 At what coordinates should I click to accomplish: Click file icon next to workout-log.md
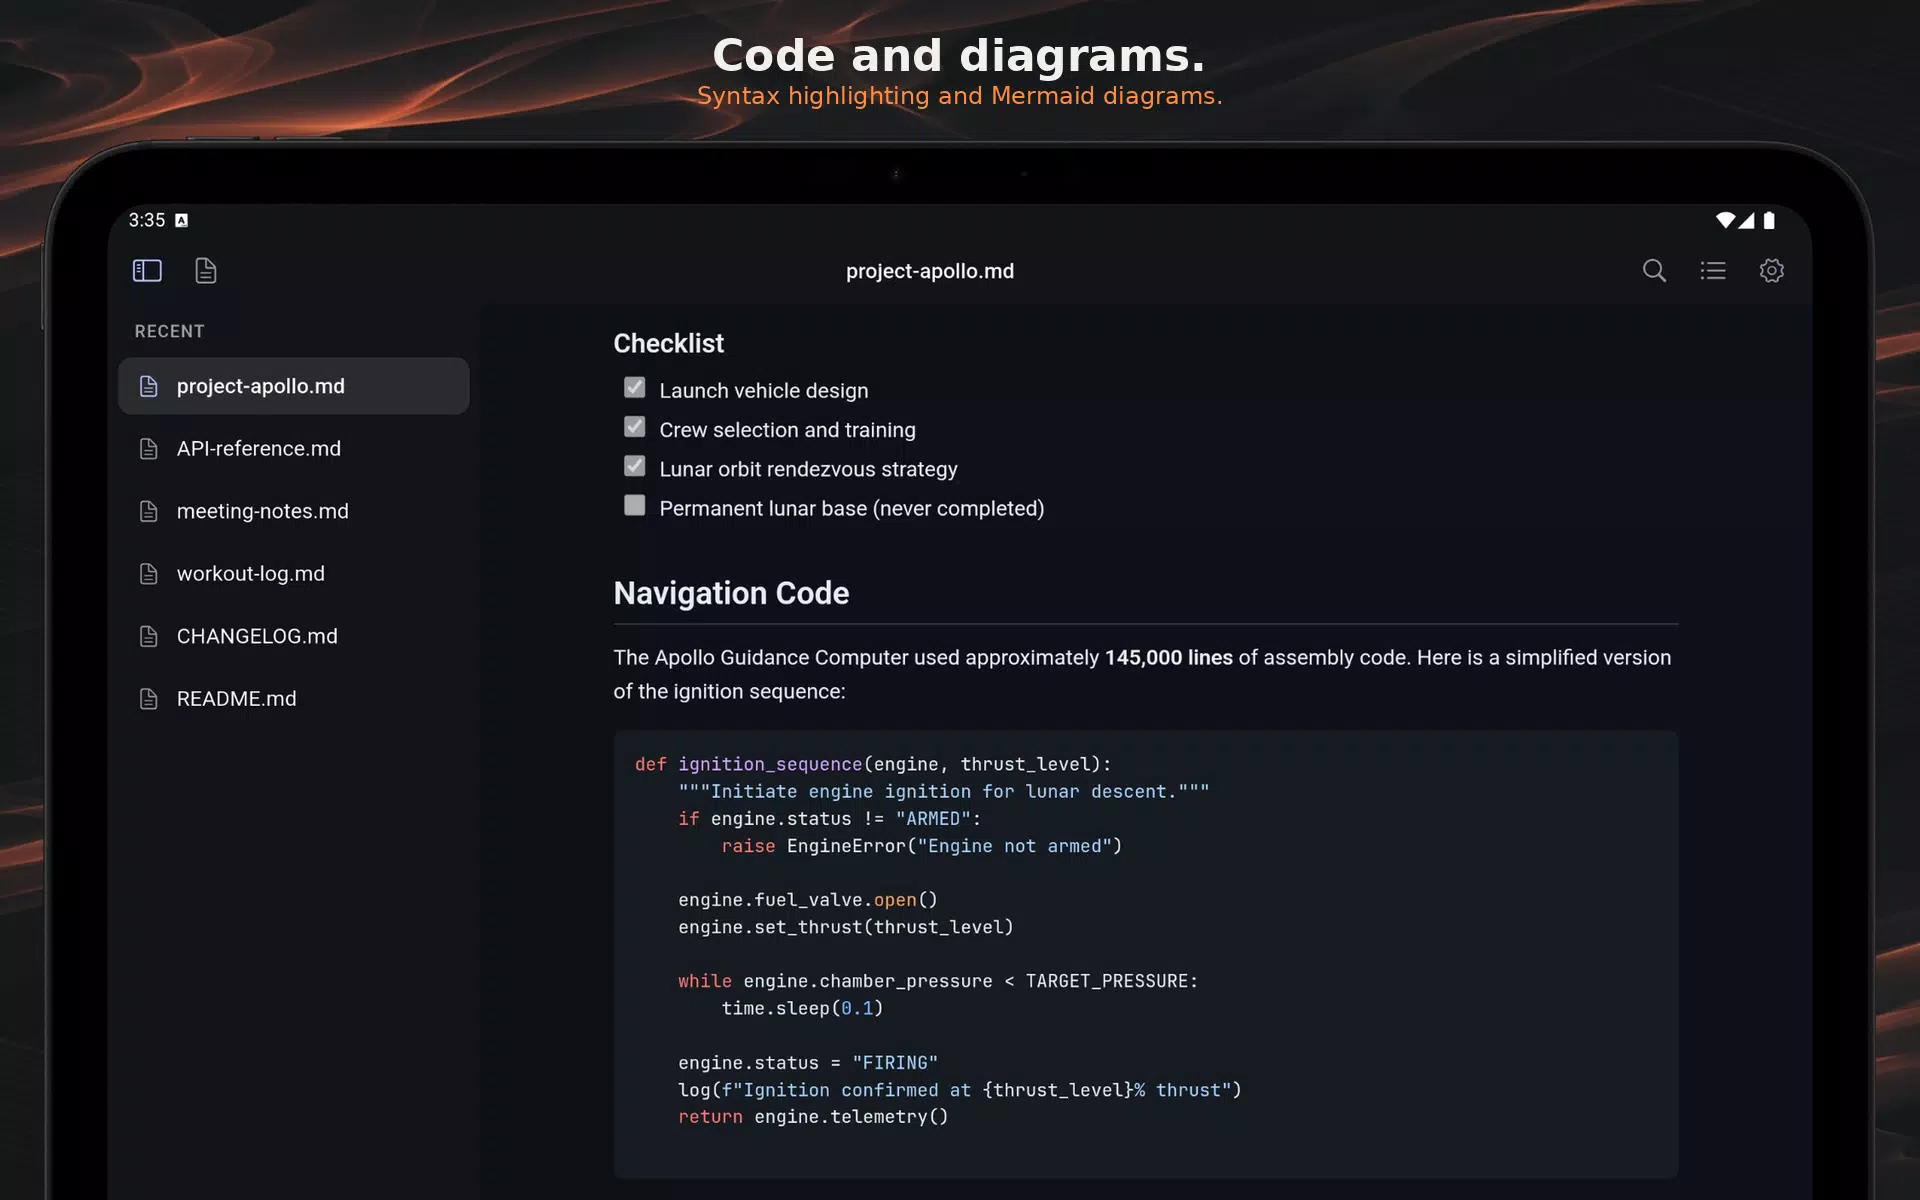[x=149, y=574]
